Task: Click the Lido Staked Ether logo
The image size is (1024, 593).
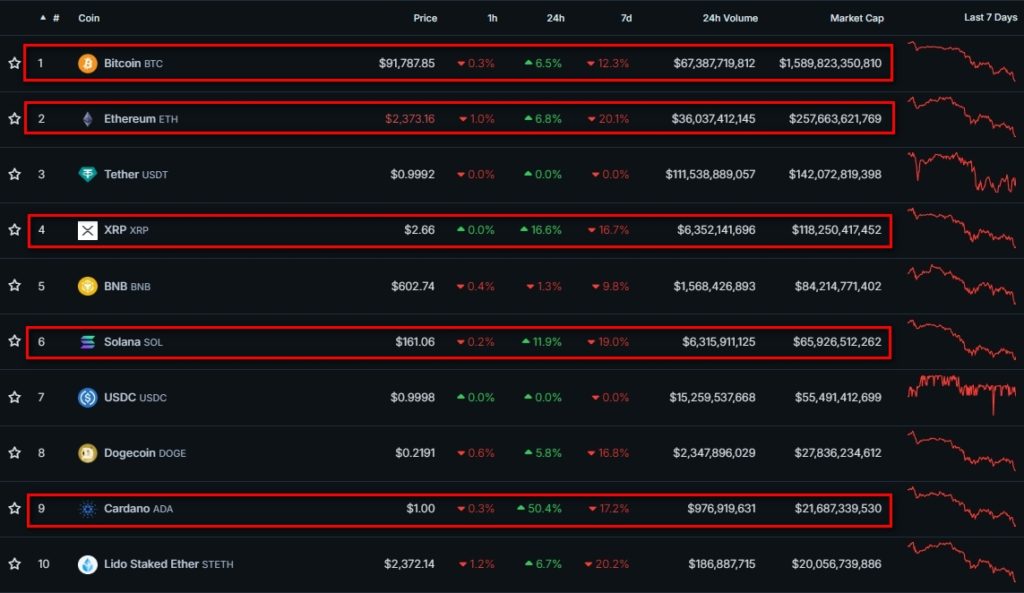Action: [88, 564]
